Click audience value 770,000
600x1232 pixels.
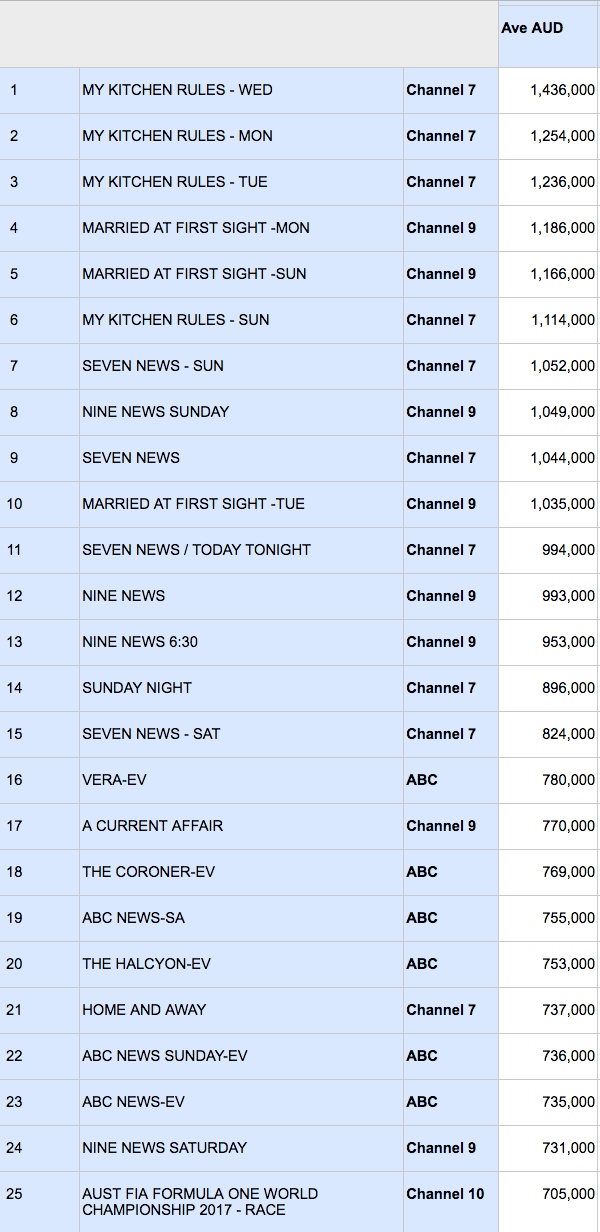click(x=548, y=826)
